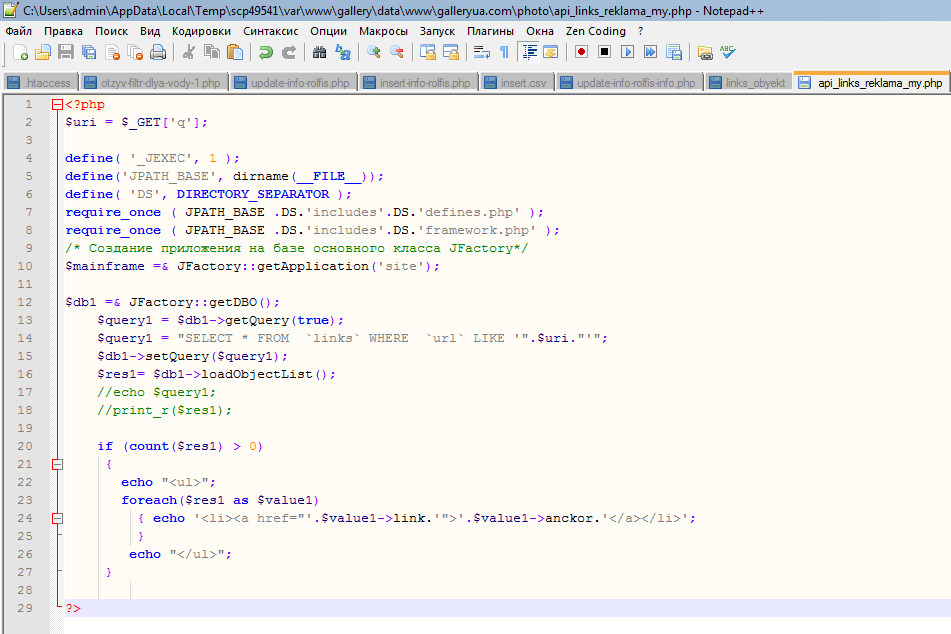Start macro recording with the red dot
The height and width of the screenshot is (634, 951).
click(x=581, y=52)
